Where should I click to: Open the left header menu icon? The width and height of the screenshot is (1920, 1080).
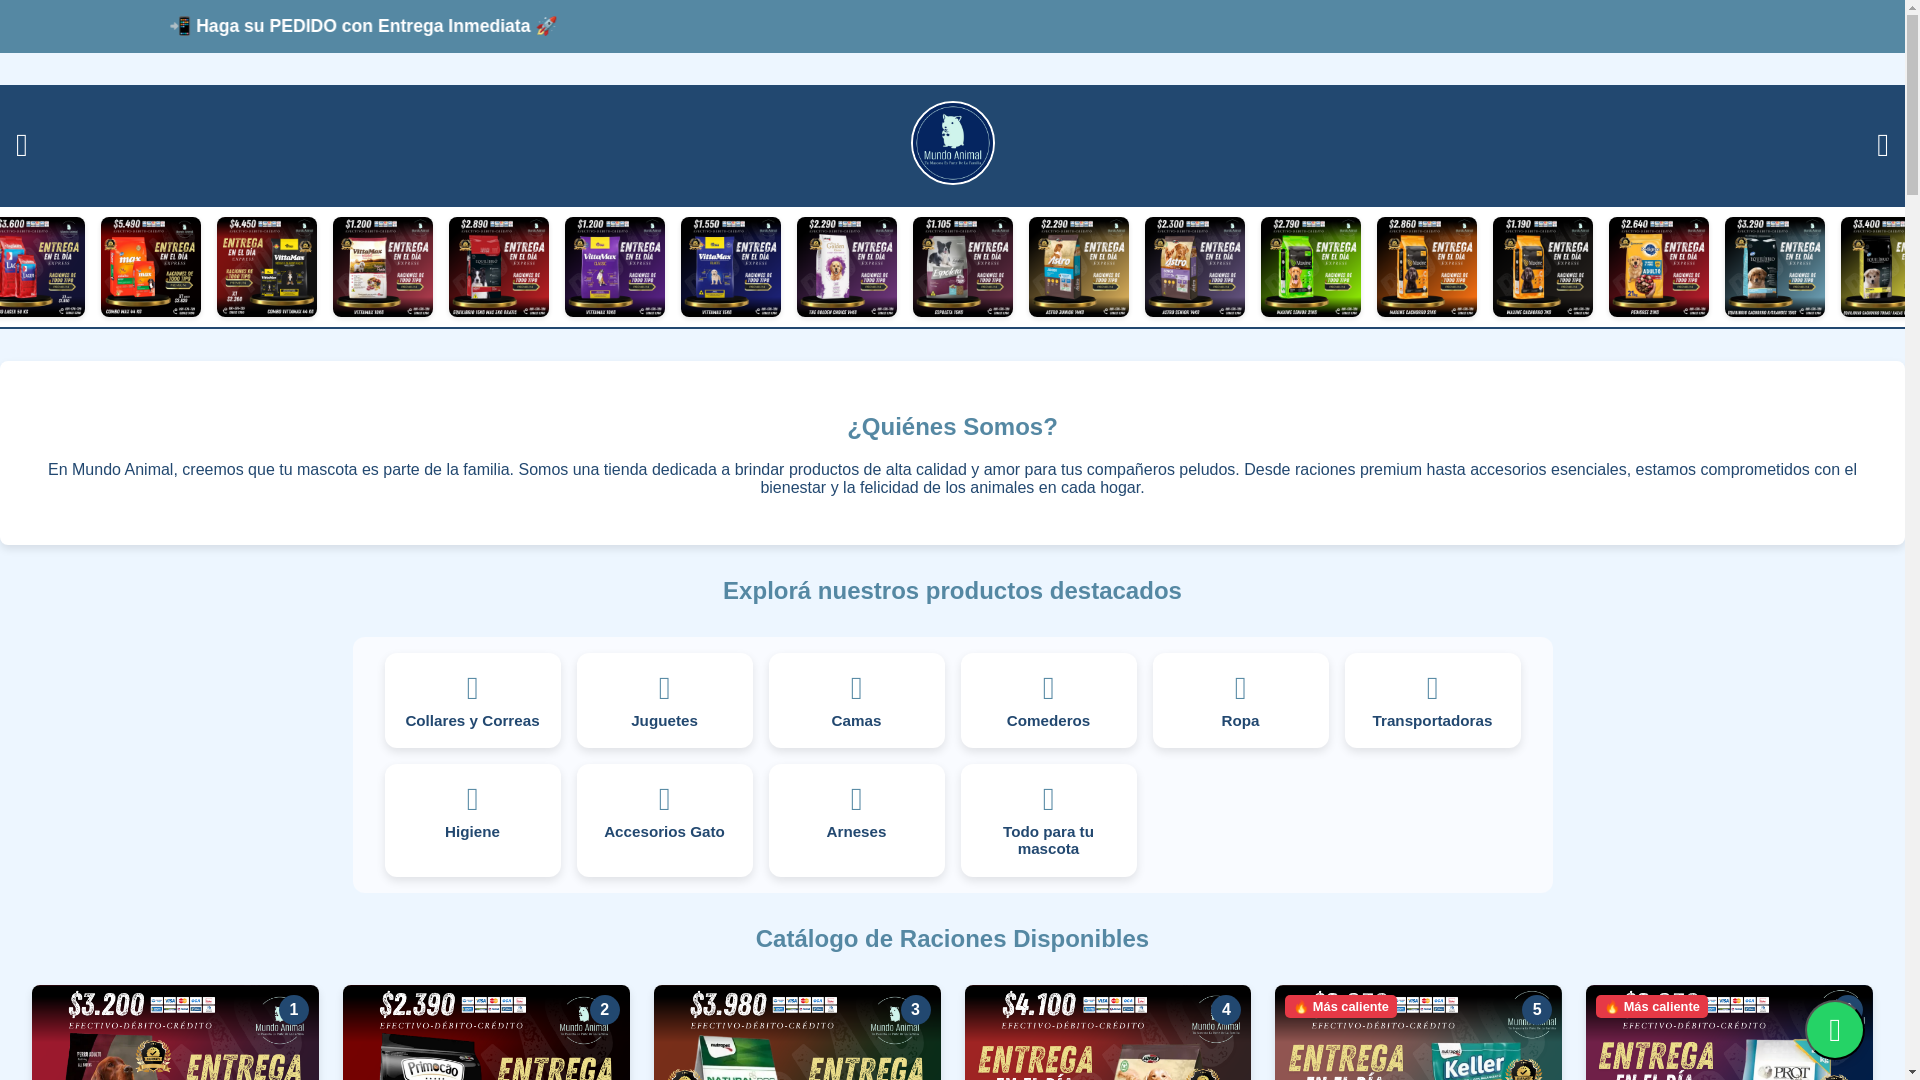pyautogui.click(x=22, y=145)
